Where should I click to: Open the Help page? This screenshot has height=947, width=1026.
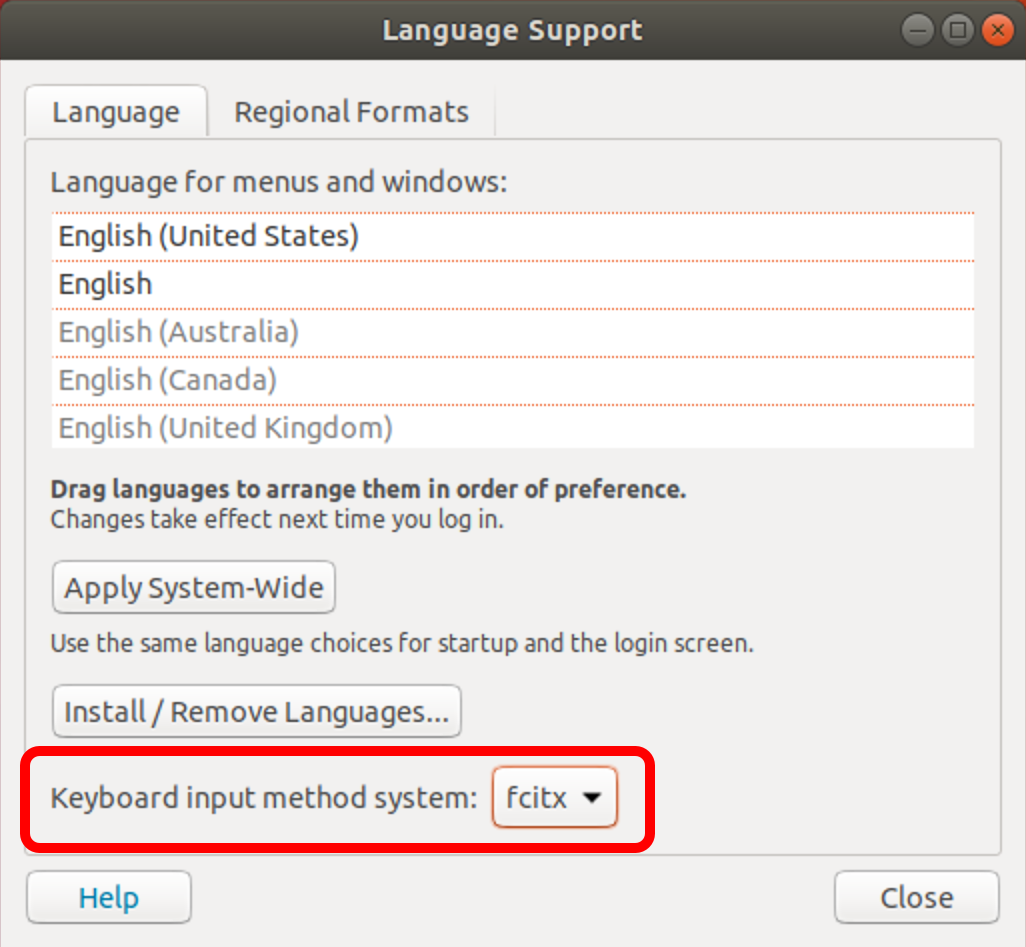(109, 897)
